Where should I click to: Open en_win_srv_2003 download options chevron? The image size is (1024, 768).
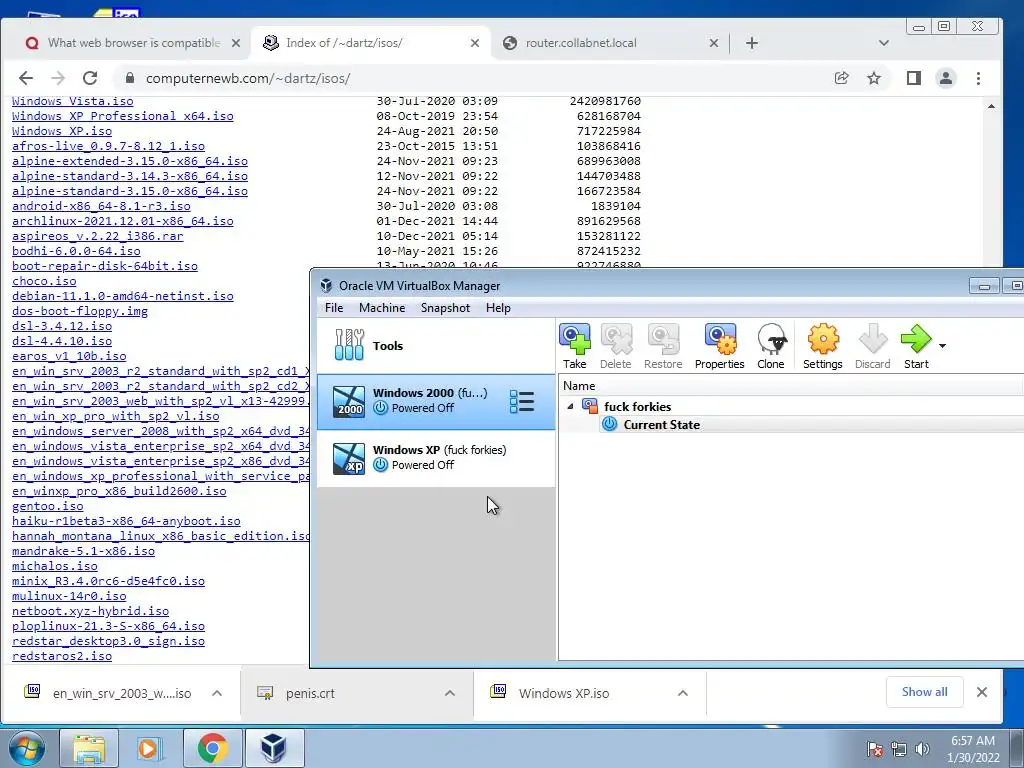(x=217, y=693)
